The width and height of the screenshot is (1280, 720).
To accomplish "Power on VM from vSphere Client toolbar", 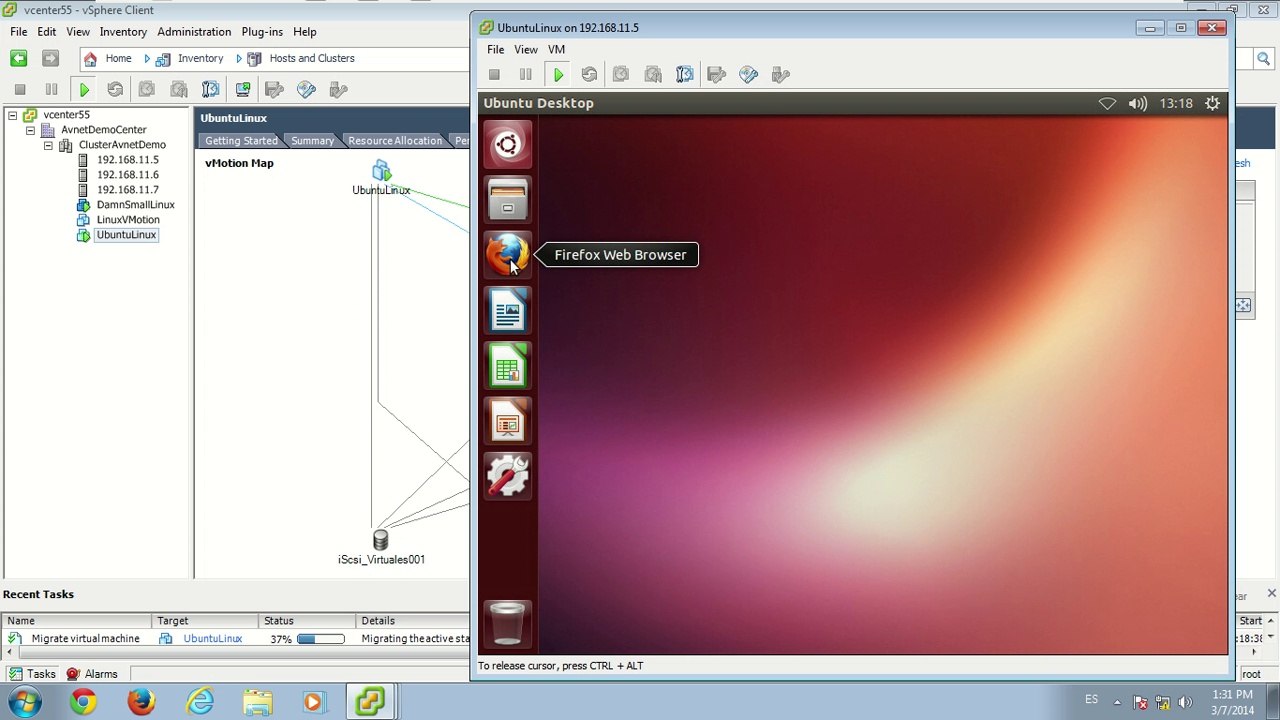I will point(83,90).
